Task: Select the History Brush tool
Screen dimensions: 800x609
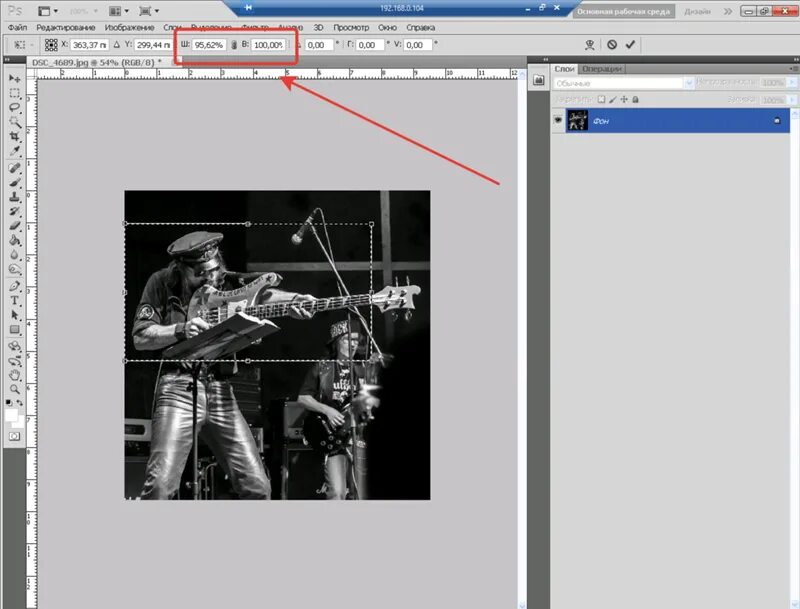Action: coord(15,211)
